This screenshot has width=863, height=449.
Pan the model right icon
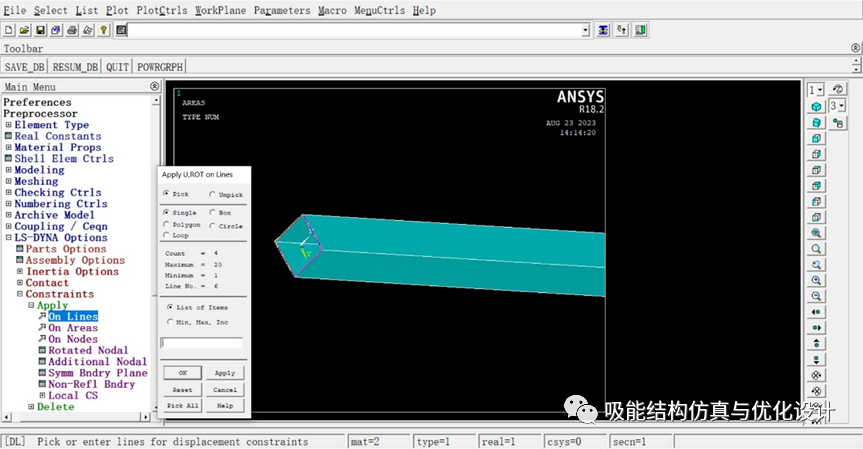816,327
